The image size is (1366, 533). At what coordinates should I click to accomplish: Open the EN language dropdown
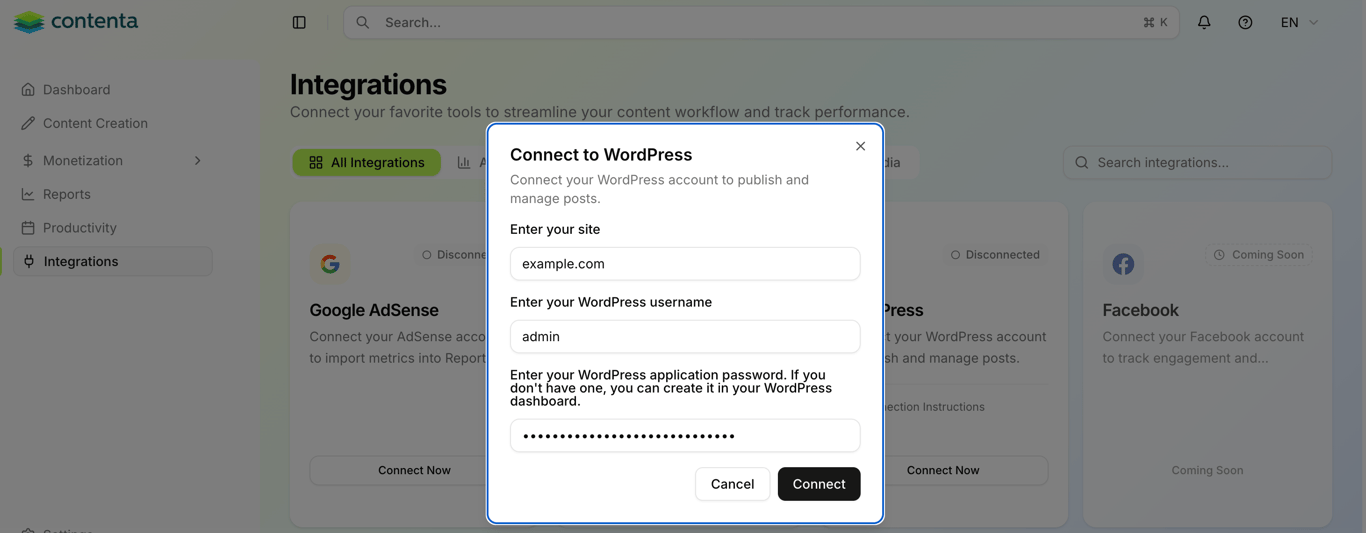[x=1299, y=22]
